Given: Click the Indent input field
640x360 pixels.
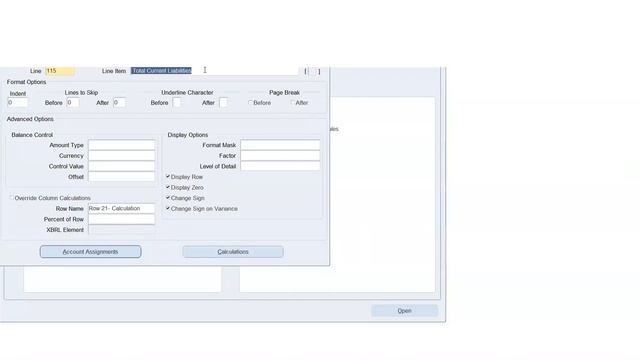Looking at the screenshot, I should (18, 102).
